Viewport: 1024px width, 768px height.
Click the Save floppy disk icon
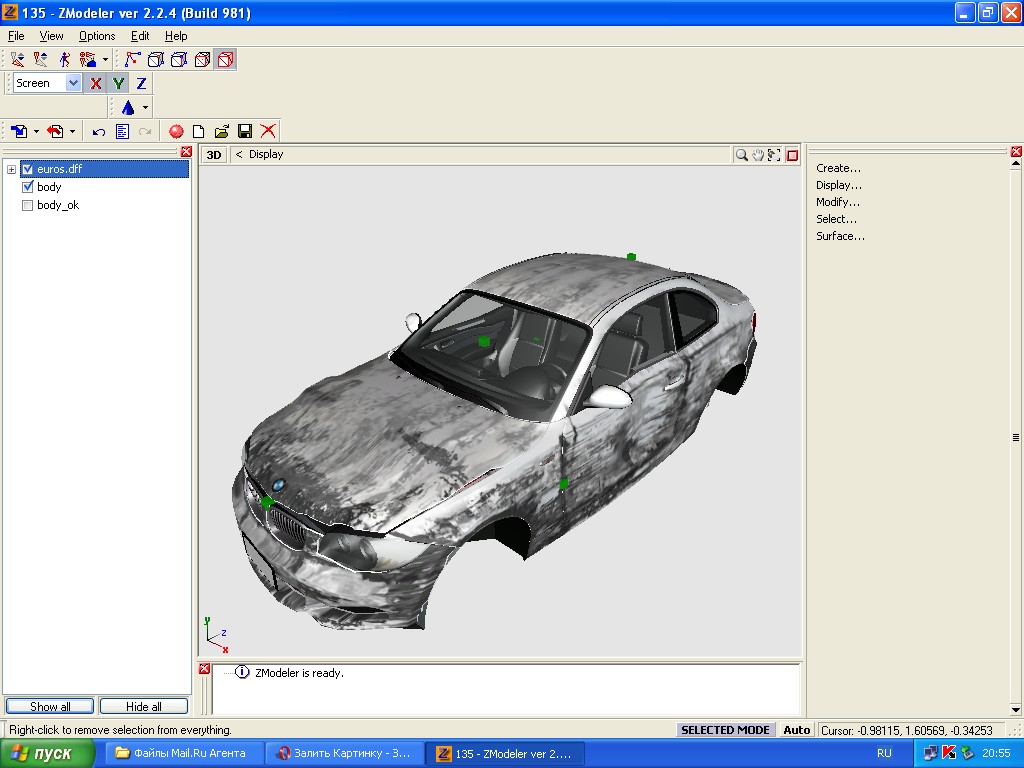tap(245, 131)
